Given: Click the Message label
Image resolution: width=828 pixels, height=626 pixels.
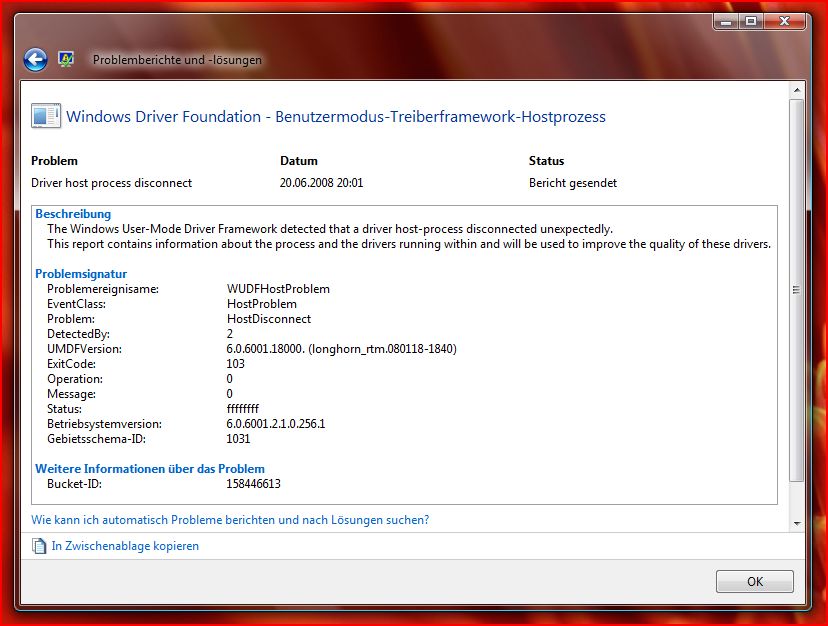Looking at the screenshot, I should (71, 394).
